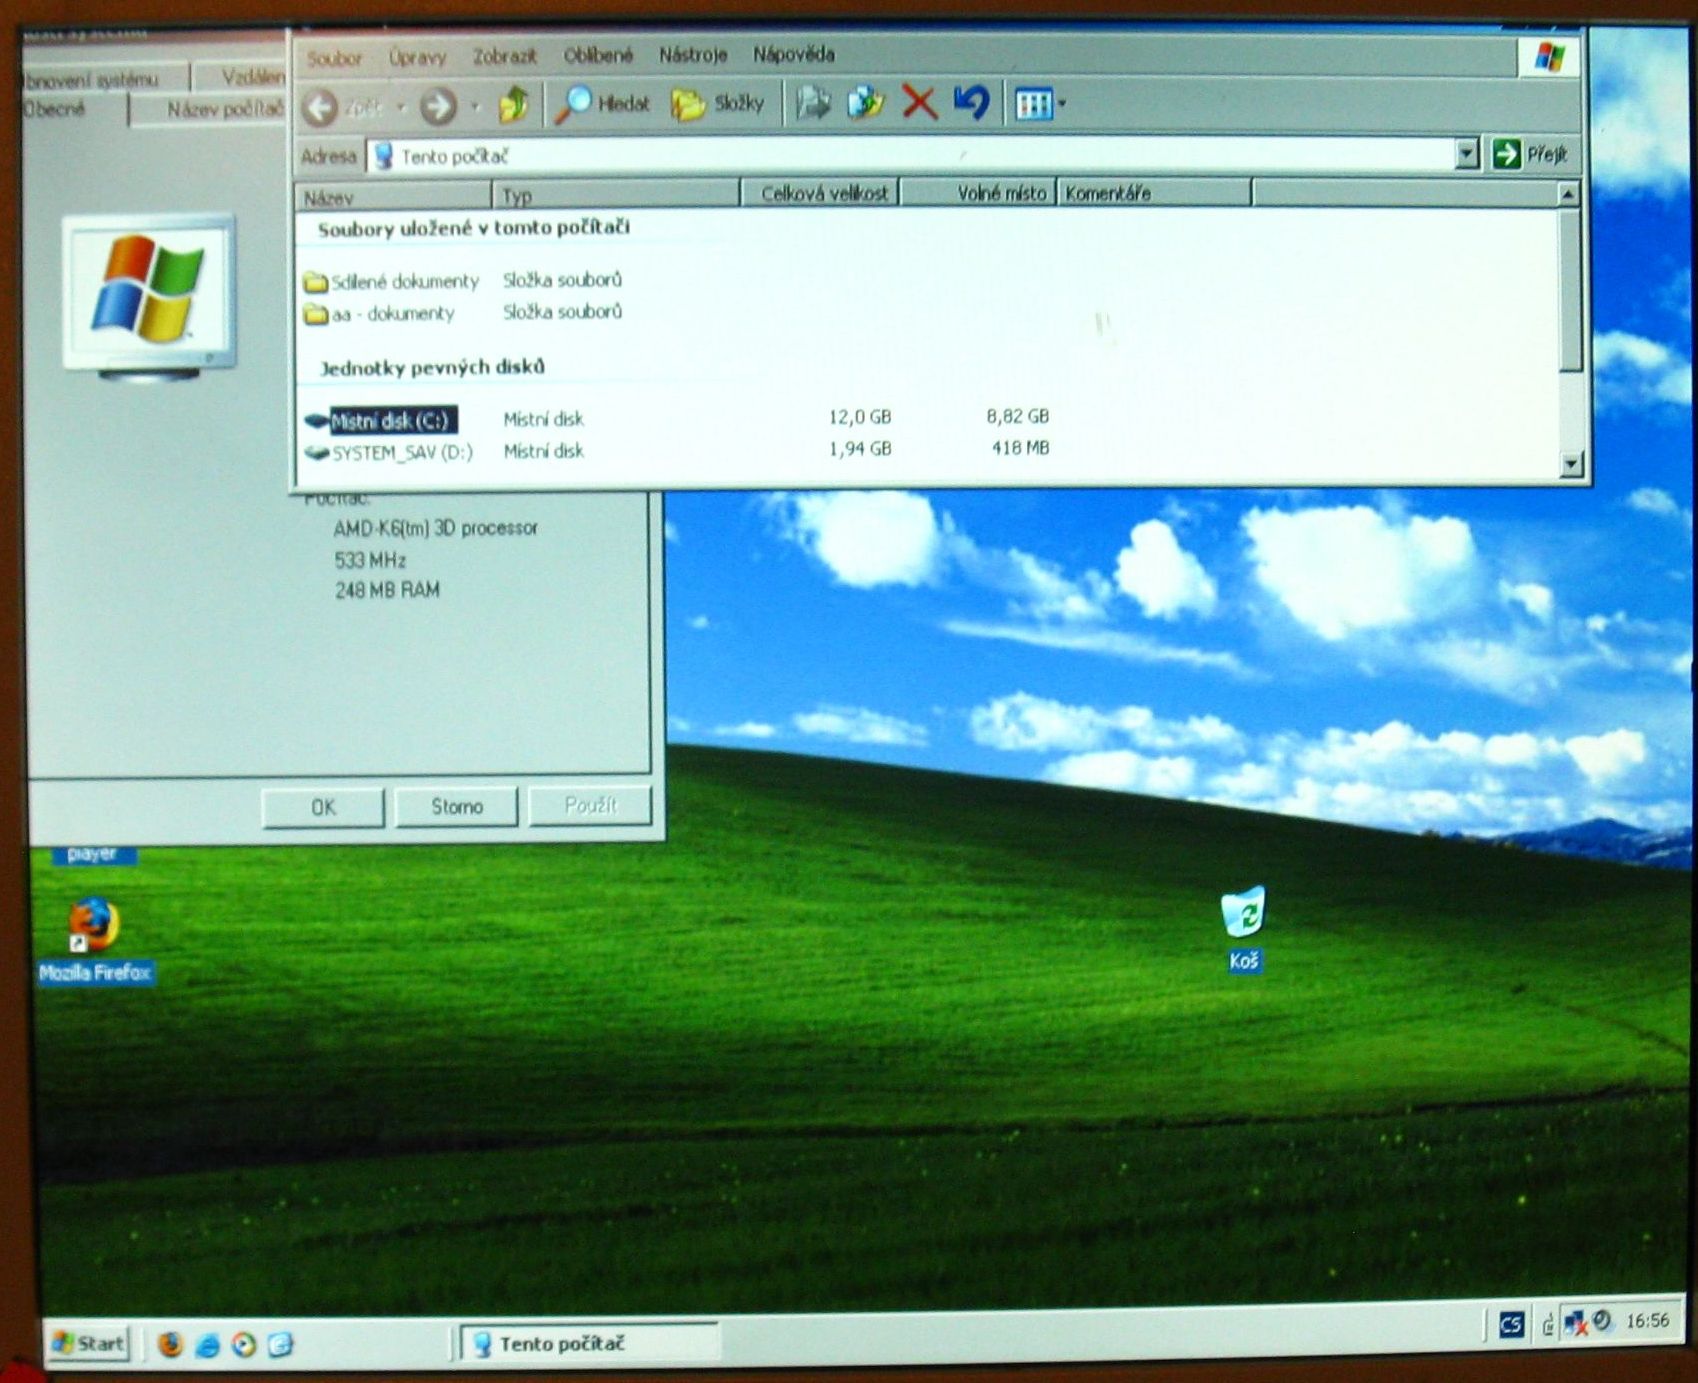
Task: Launch Firefox from the Quick Launch bar
Action: tap(170, 1344)
